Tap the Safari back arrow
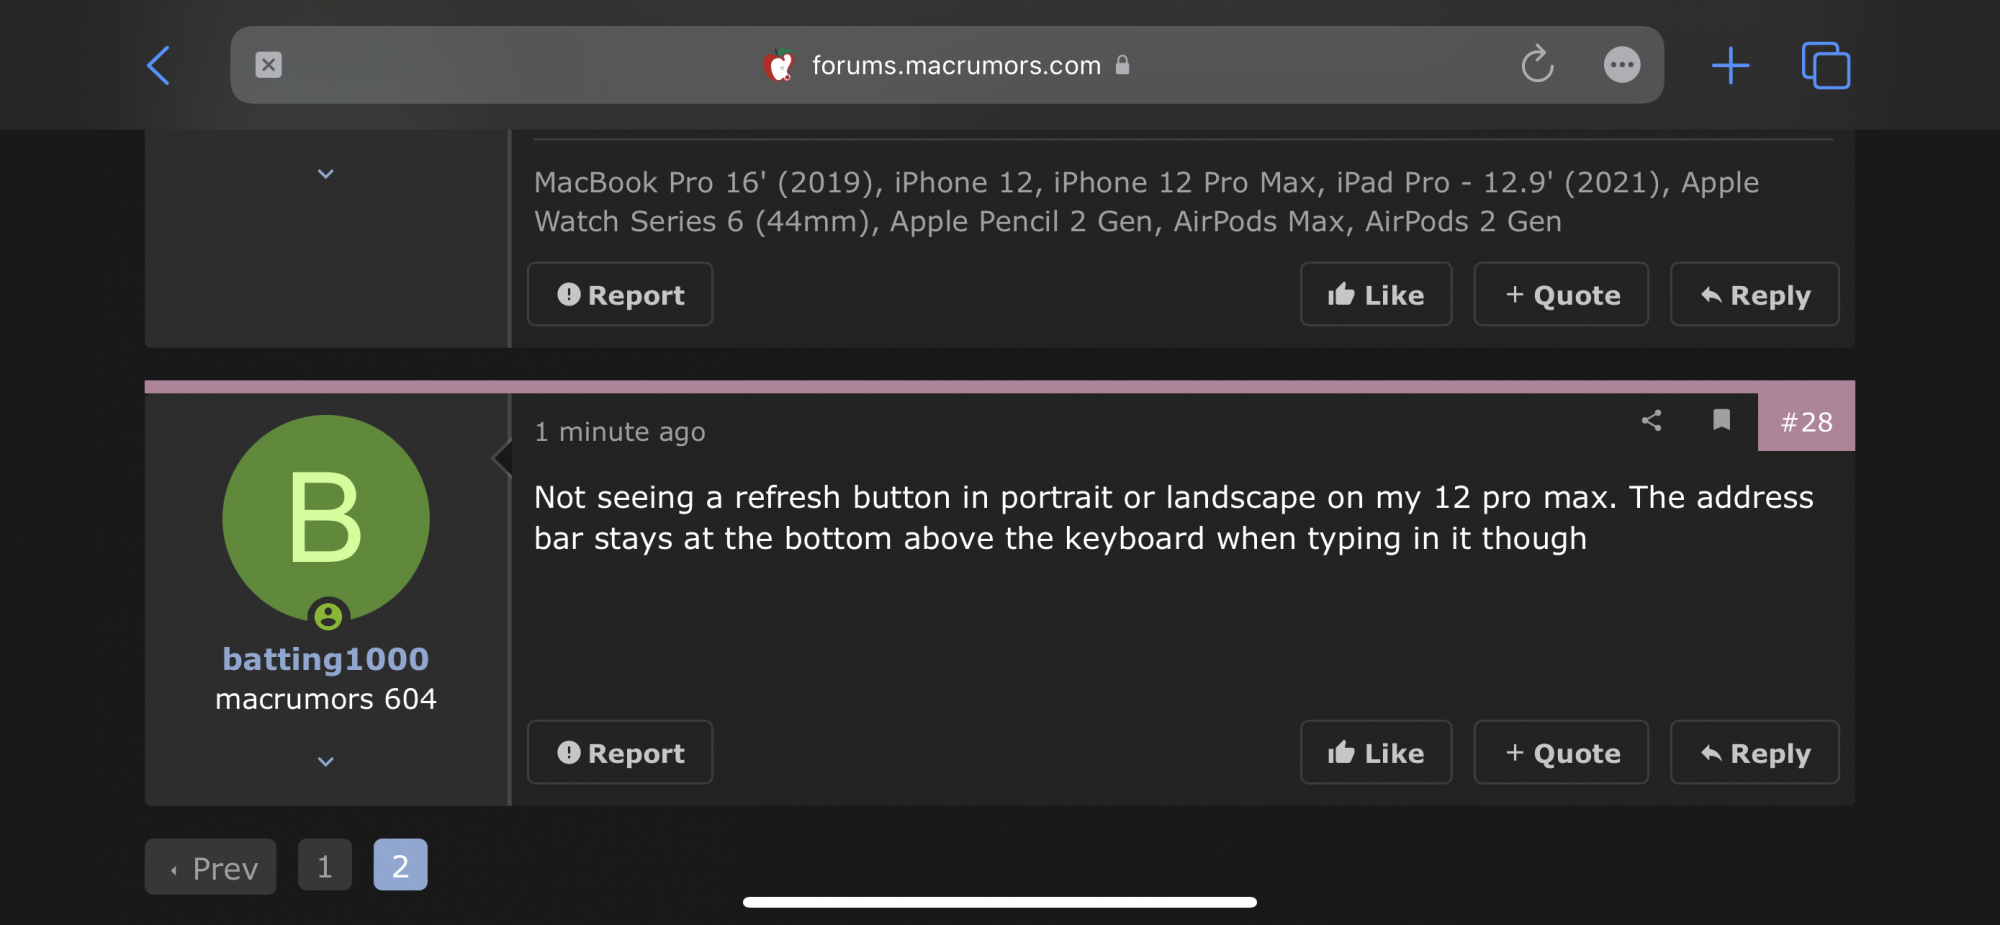The width and height of the screenshot is (2000, 925). [x=159, y=66]
